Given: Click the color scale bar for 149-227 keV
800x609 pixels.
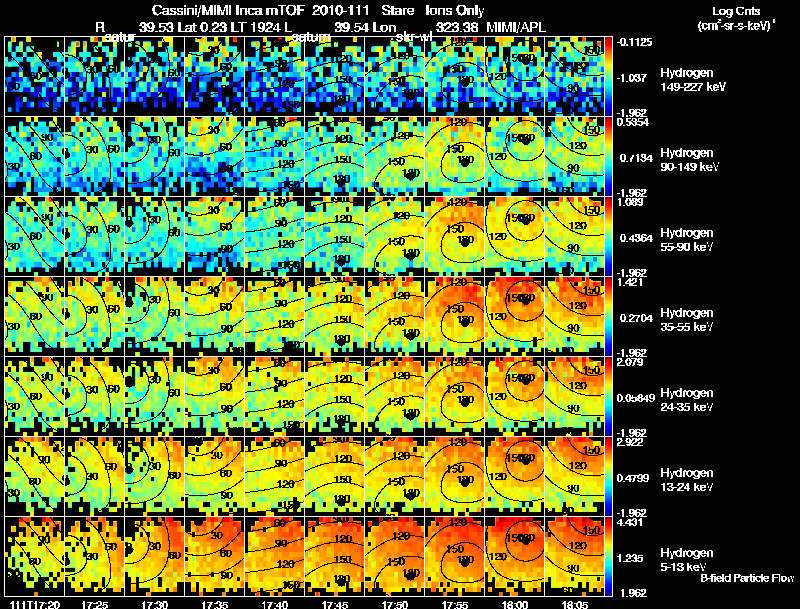Looking at the screenshot, I should tap(608, 76).
